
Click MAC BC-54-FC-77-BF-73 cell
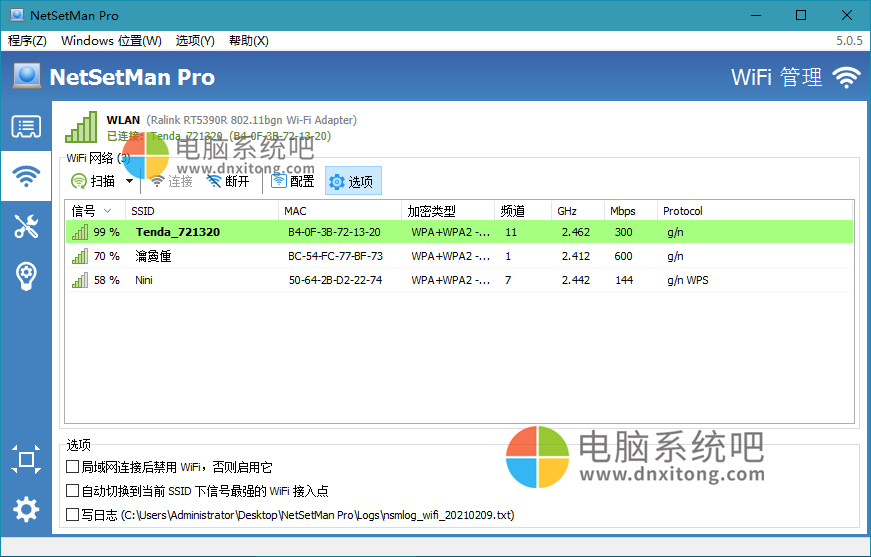(336, 256)
